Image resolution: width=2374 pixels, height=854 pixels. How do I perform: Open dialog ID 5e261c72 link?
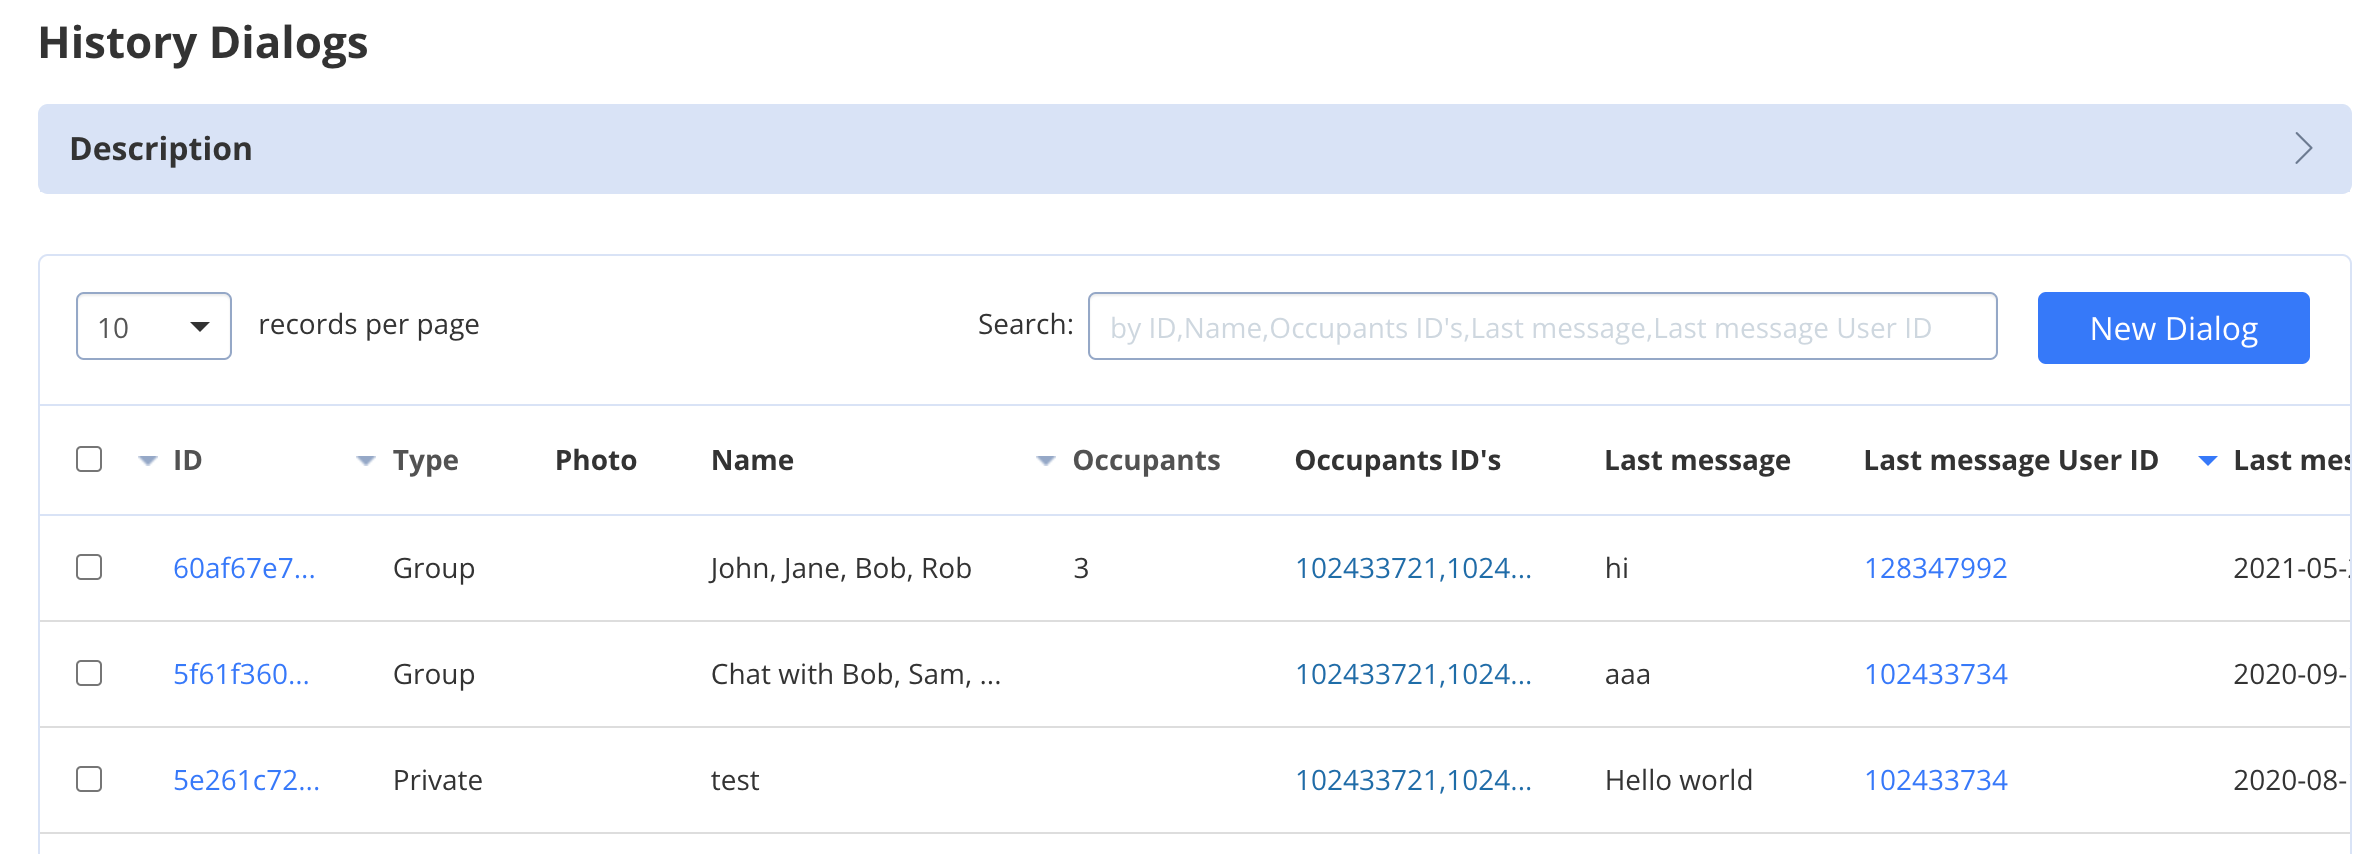click(x=246, y=780)
